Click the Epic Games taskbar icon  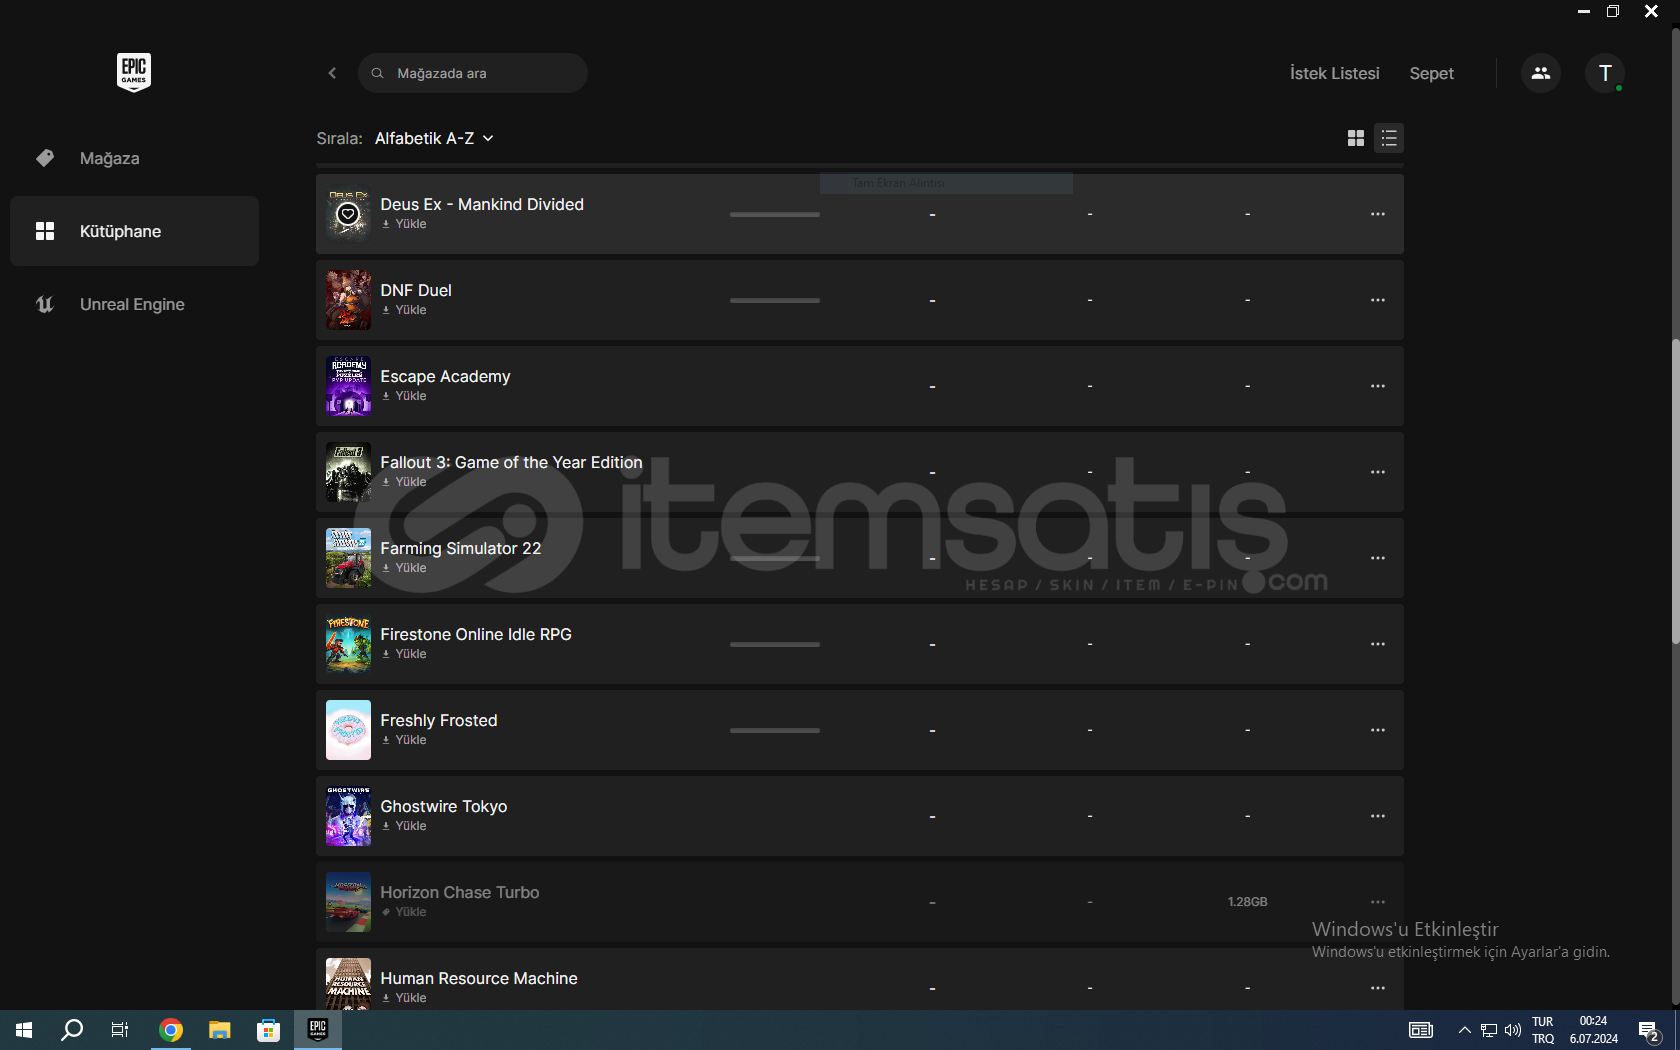click(318, 1030)
